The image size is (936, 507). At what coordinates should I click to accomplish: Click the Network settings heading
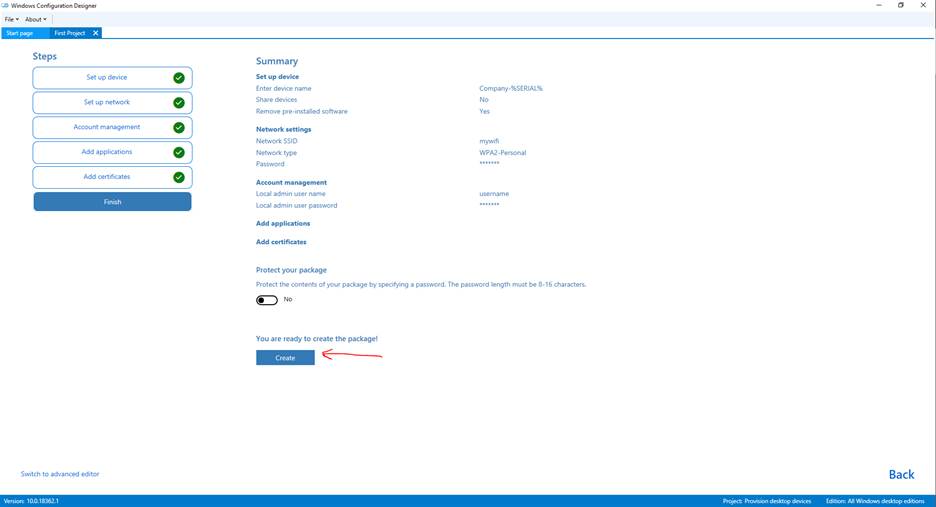(284, 129)
